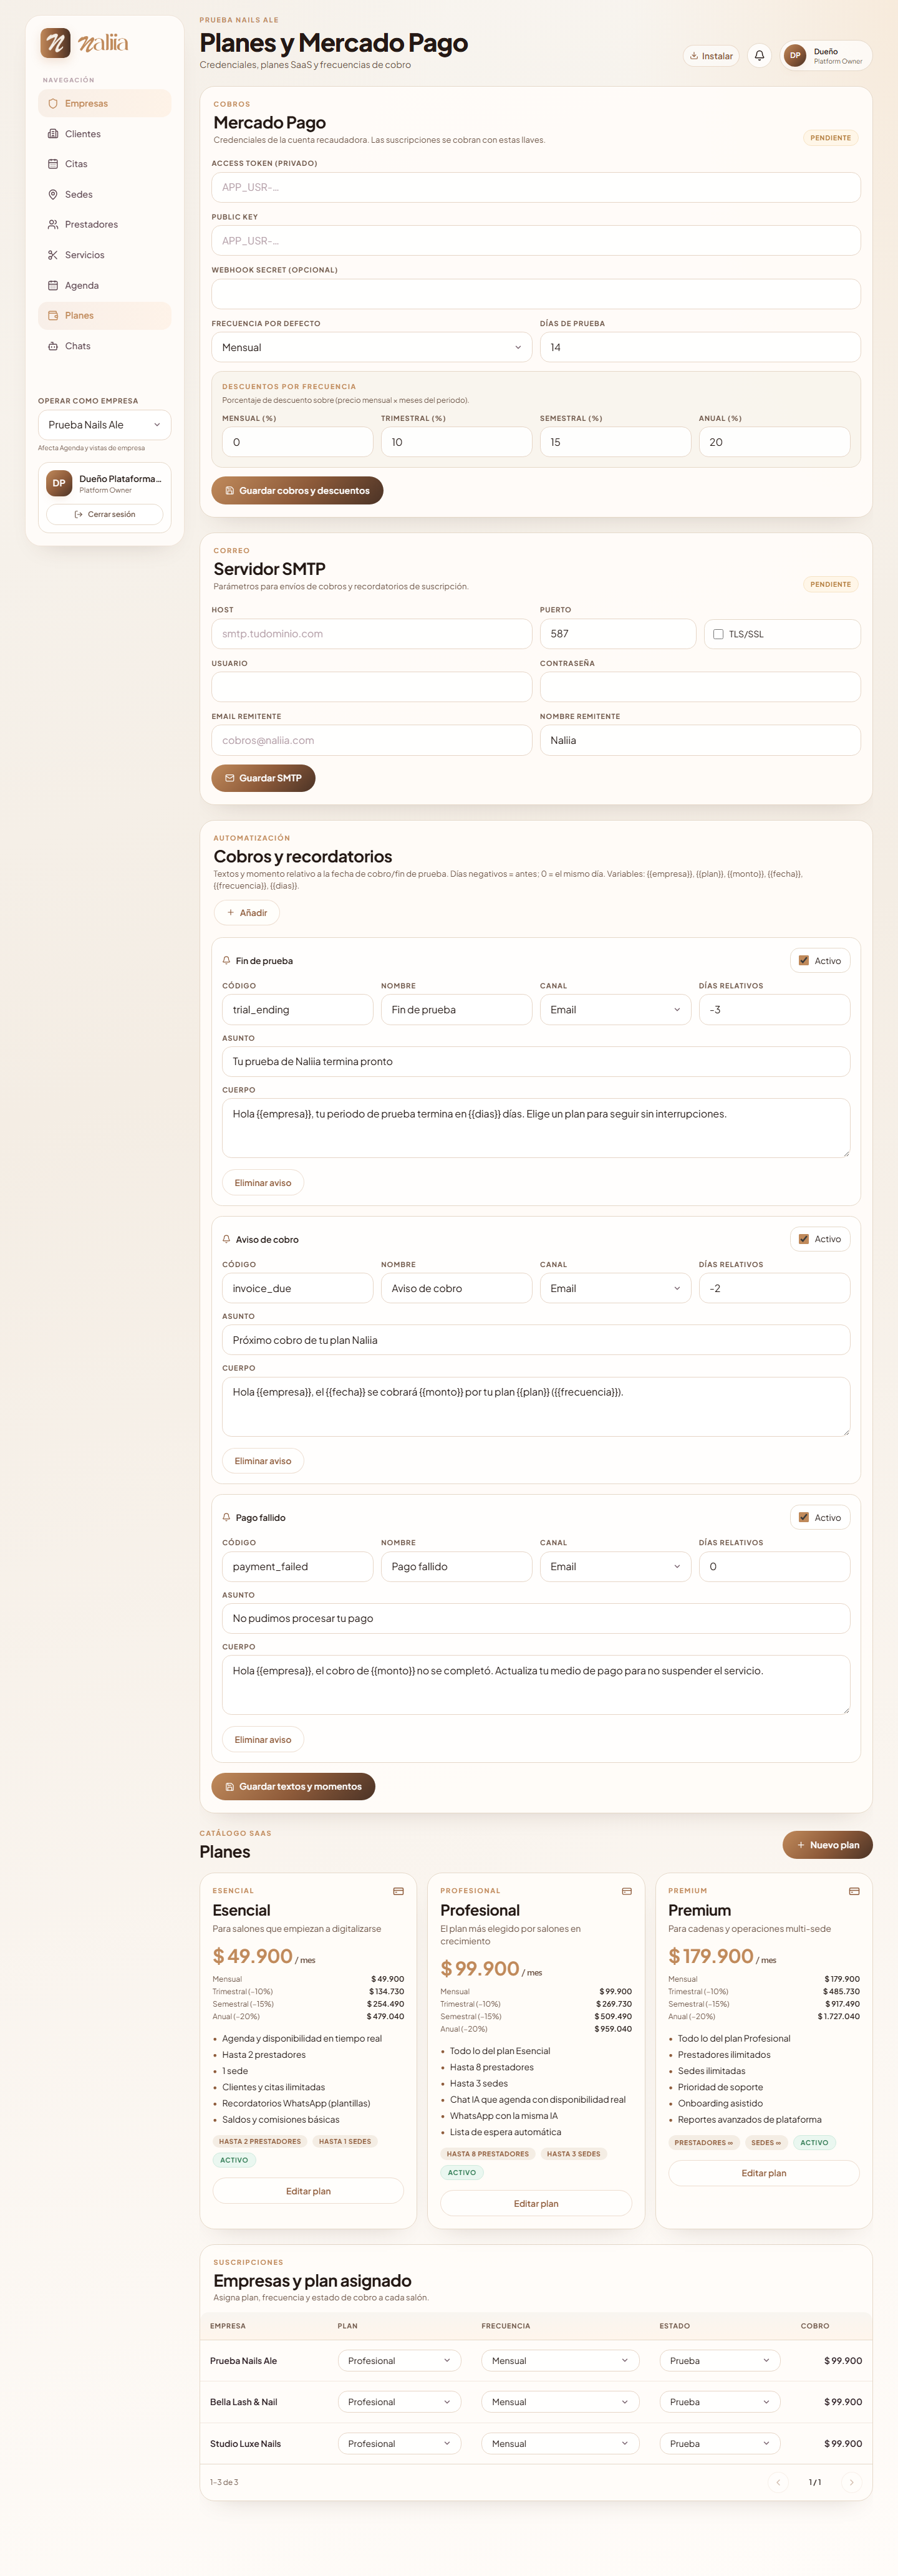
Task: Toggle Activo on the Aviso de cobro notice
Action: (x=803, y=1239)
